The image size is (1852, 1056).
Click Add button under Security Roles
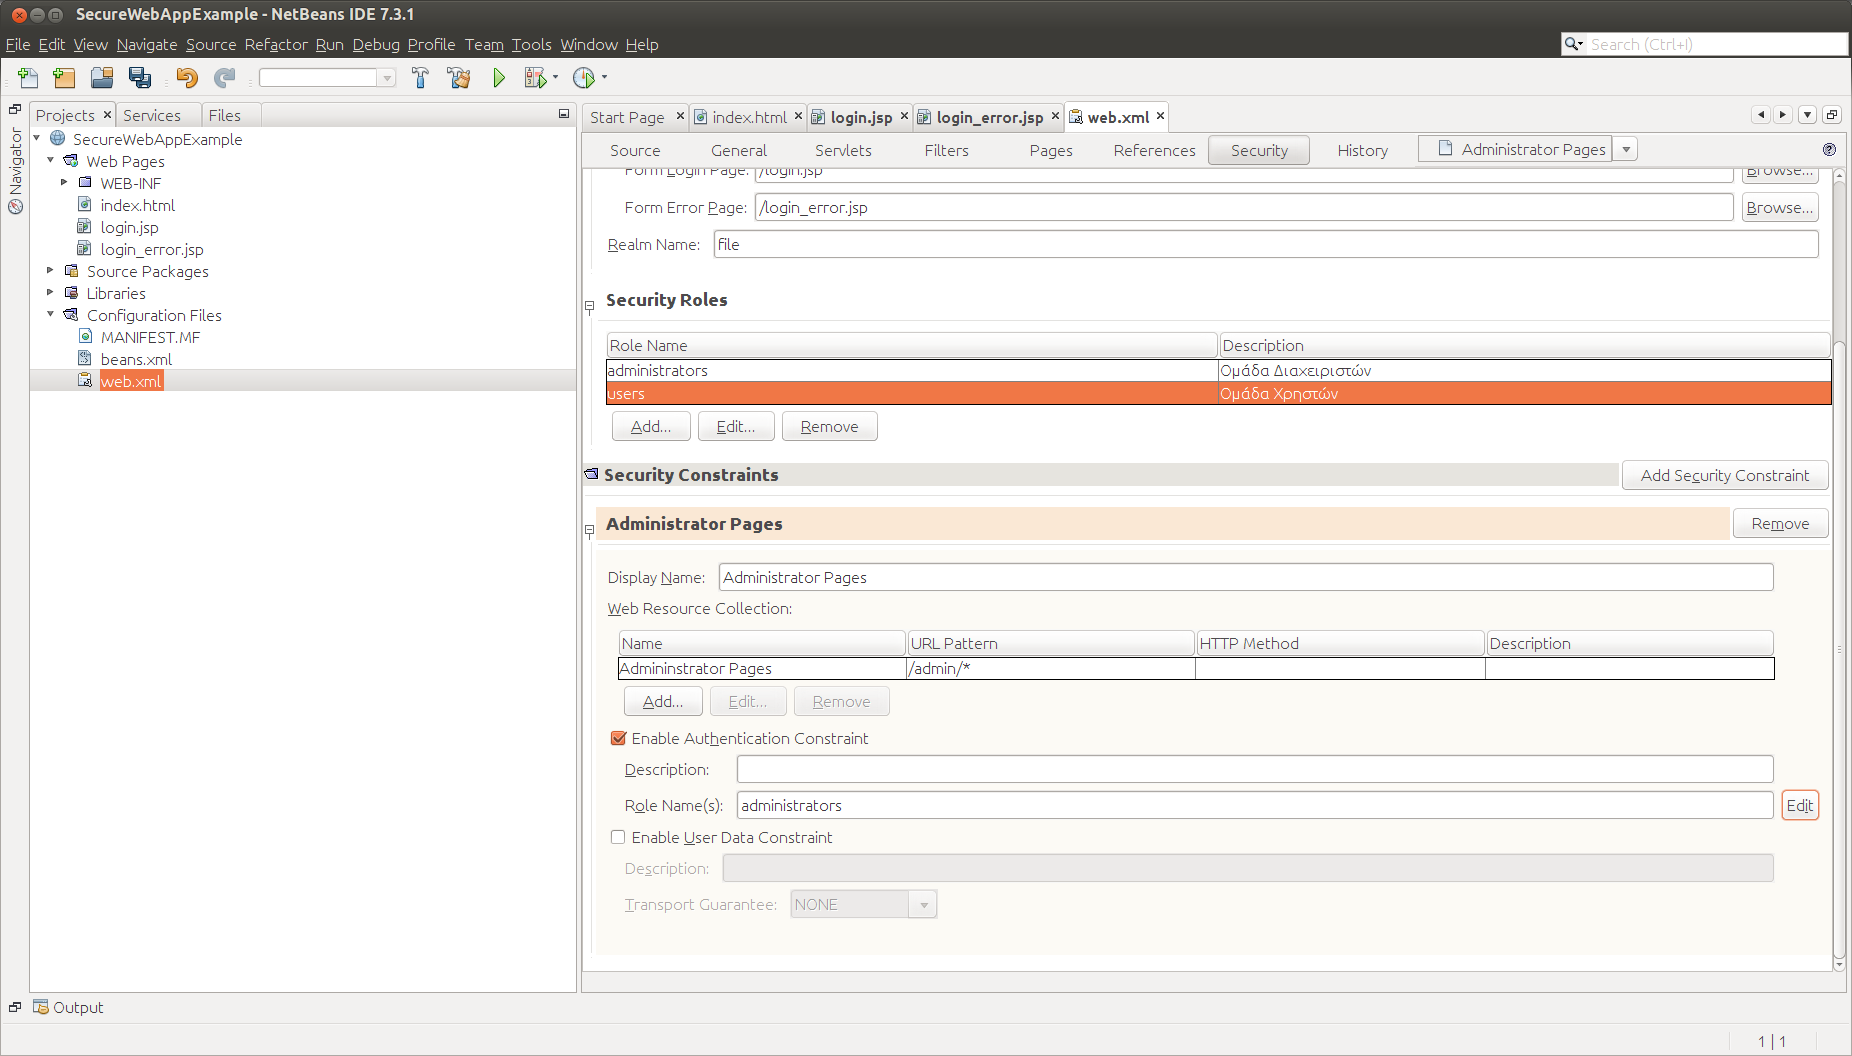pyautogui.click(x=651, y=426)
